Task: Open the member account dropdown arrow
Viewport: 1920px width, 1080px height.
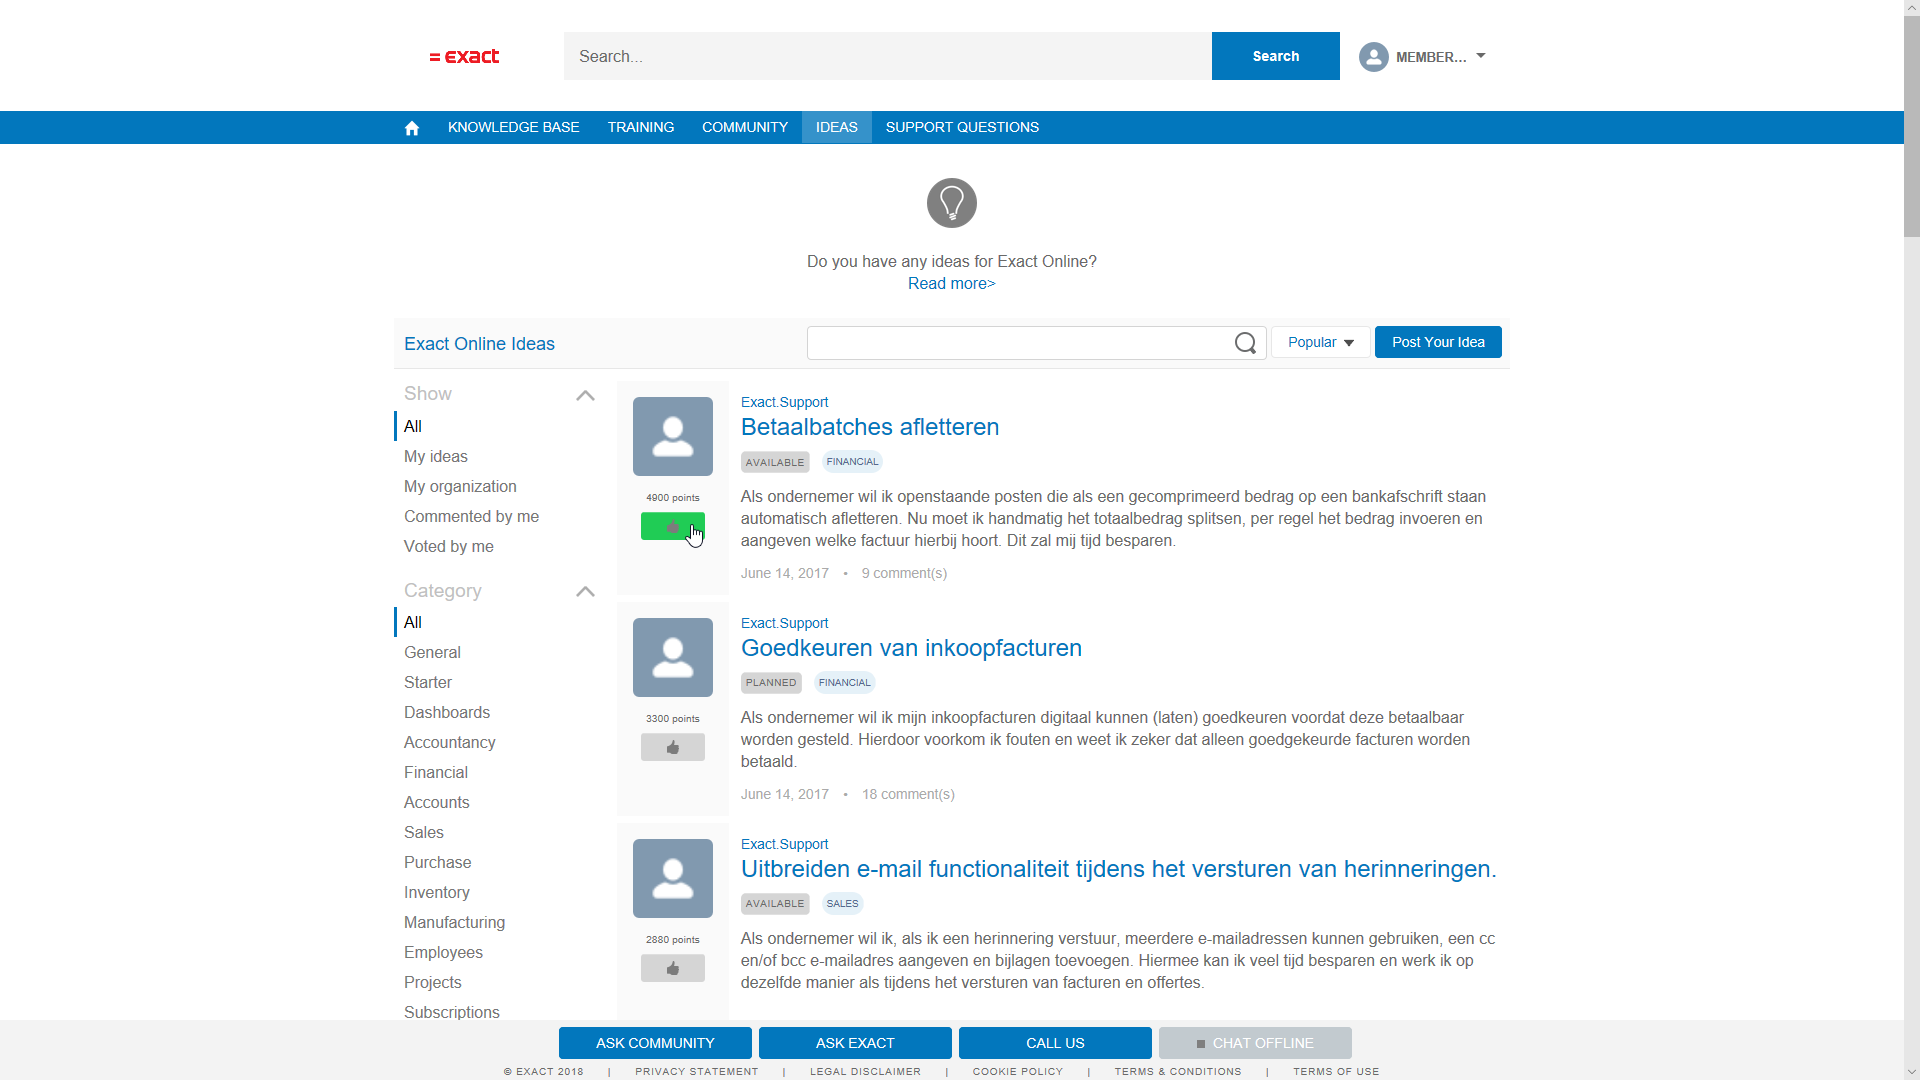Action: coord(1481,56)
